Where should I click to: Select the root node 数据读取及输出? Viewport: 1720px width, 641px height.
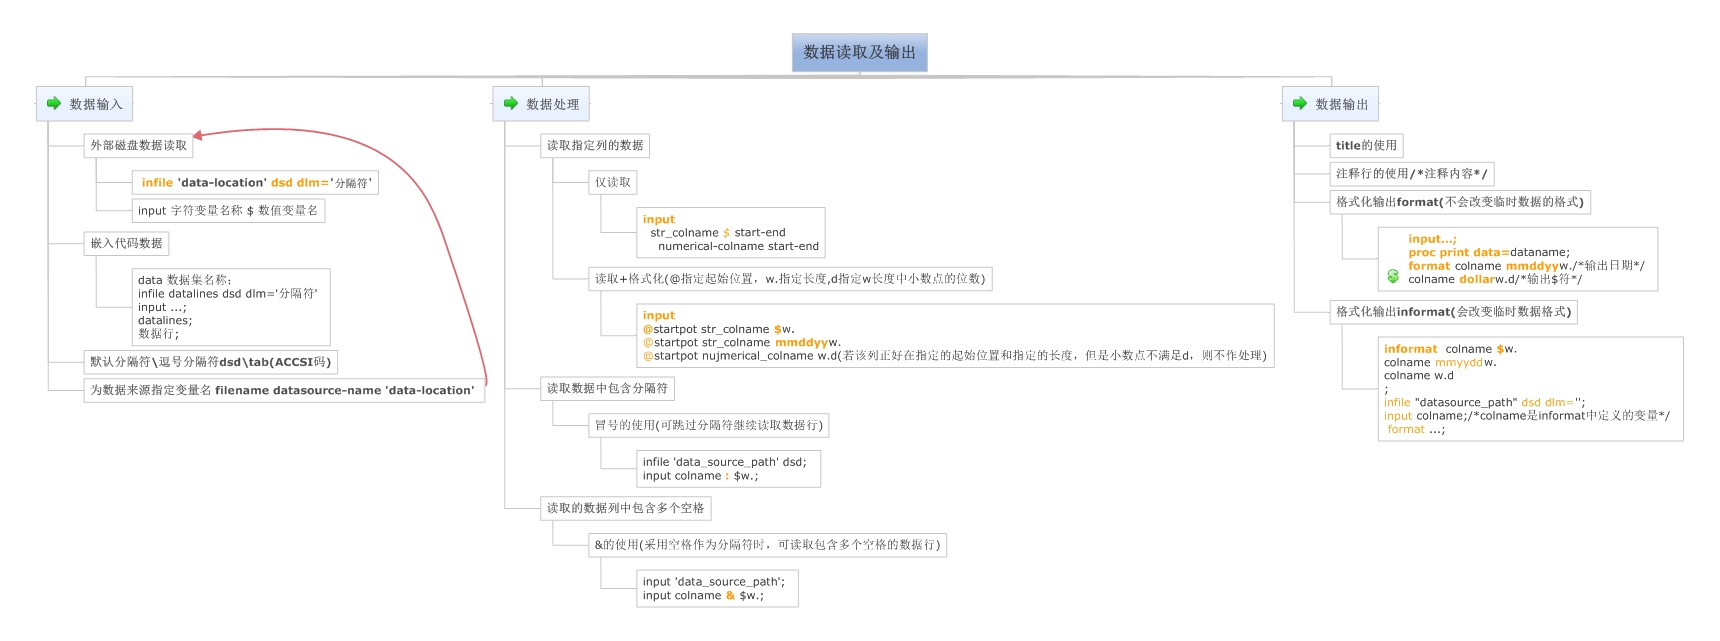pyautogui.click(x=860, y=53)
